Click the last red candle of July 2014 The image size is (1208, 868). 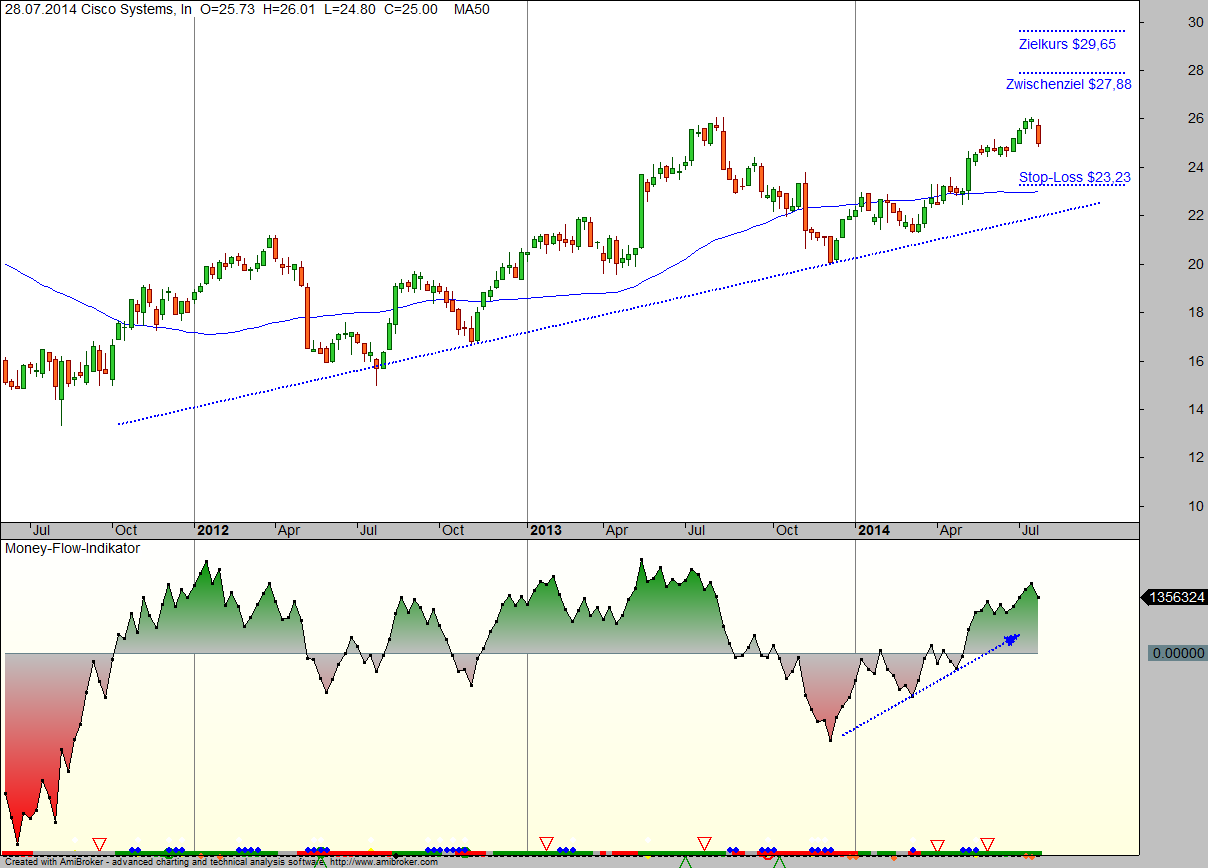[x=1038, y=133]
